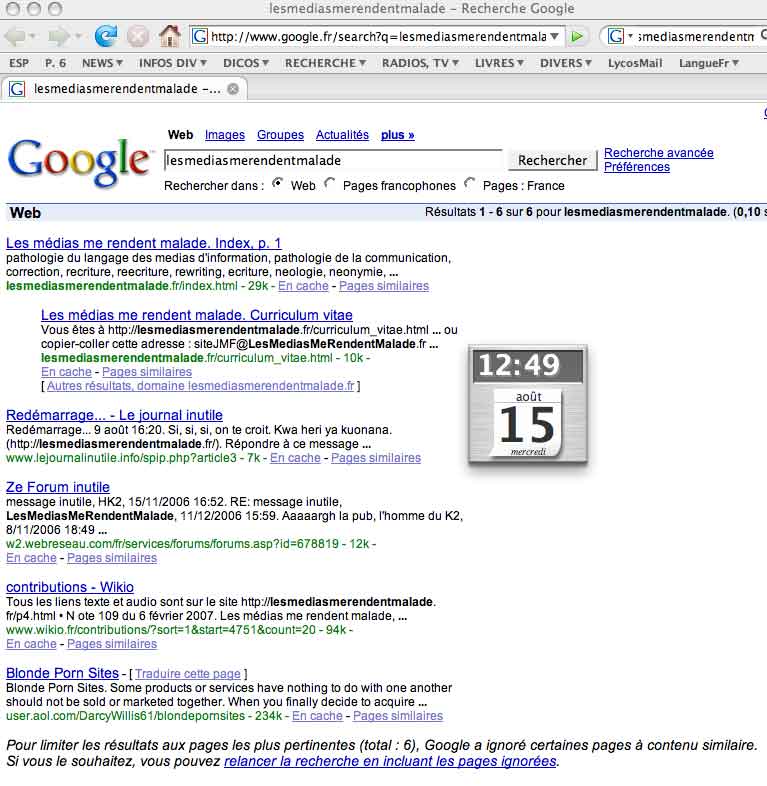Open the plus » more services link
The image size is (767, 786).
[398, 135]
